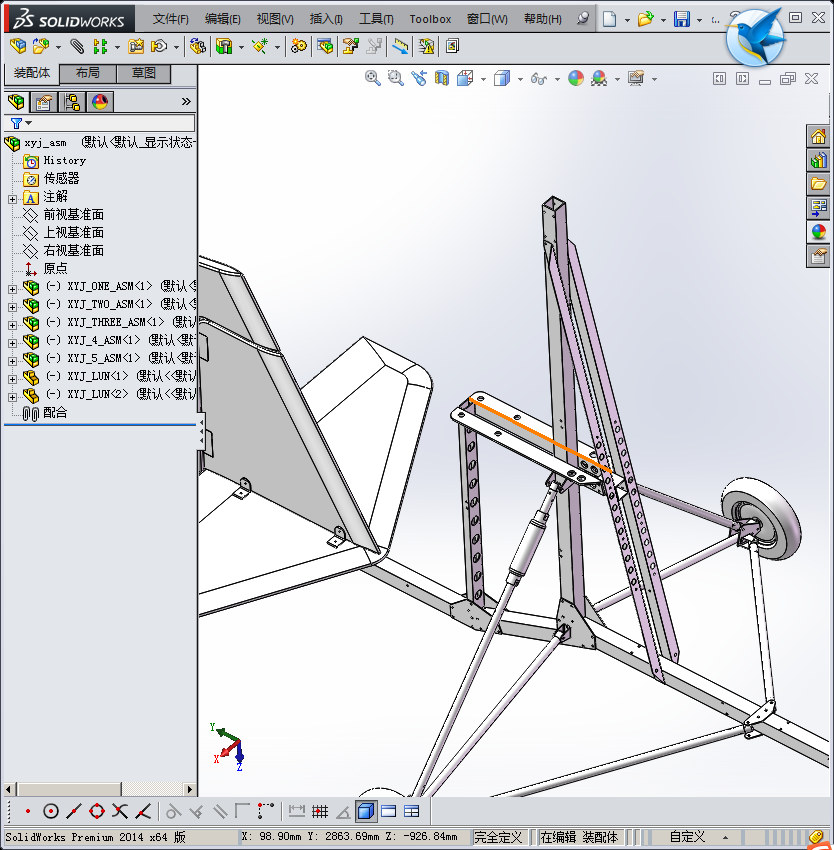Toggle the Hide/Show Items glasses icon
Viewport: 834px width, 850px height.
[539, 77]
